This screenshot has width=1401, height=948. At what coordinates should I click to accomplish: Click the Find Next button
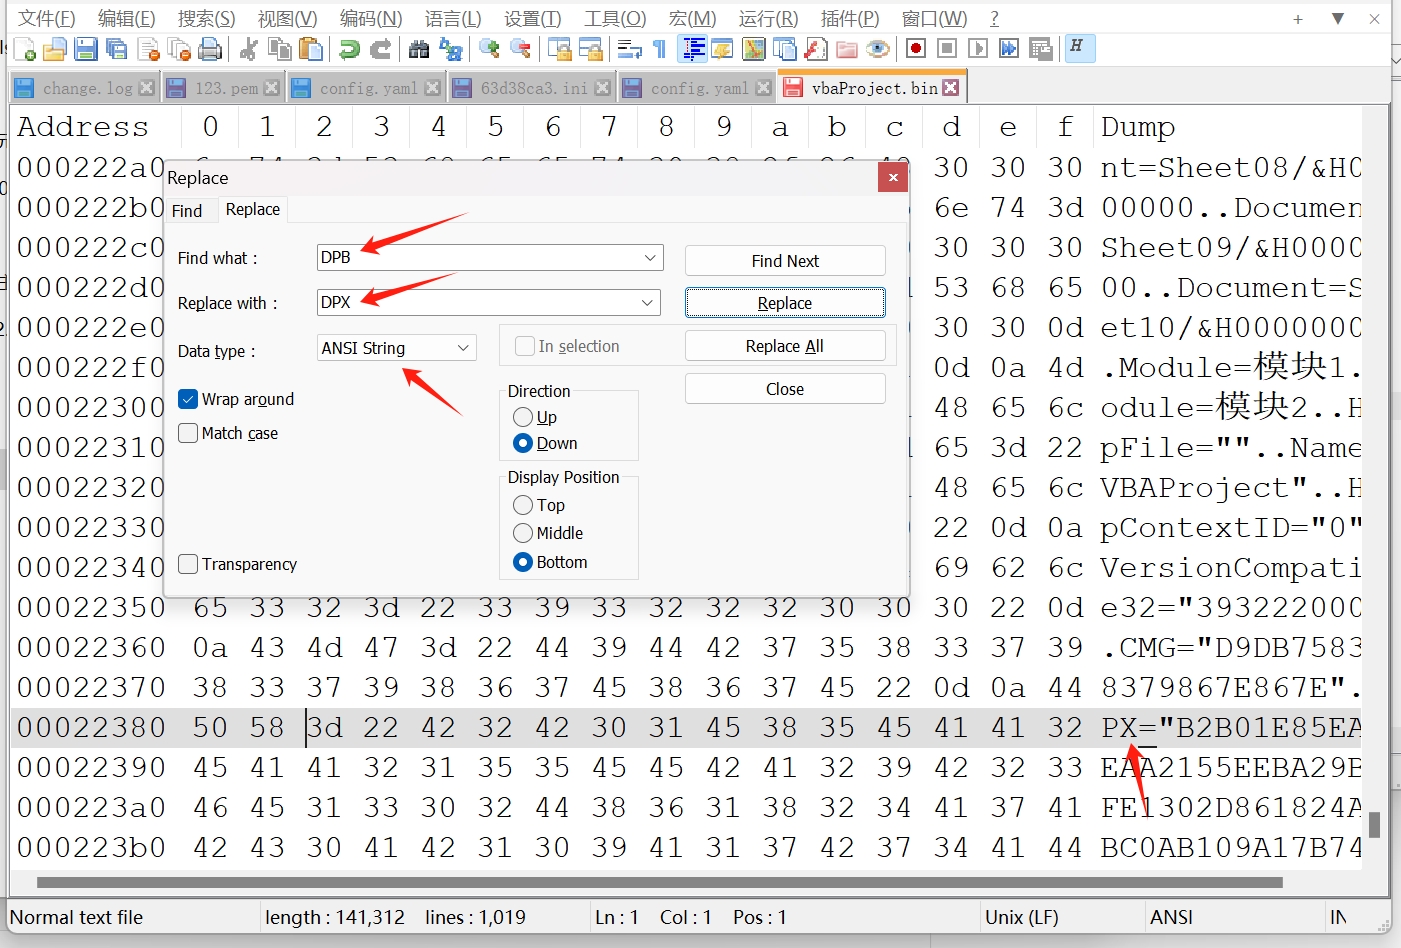point(784,261)
